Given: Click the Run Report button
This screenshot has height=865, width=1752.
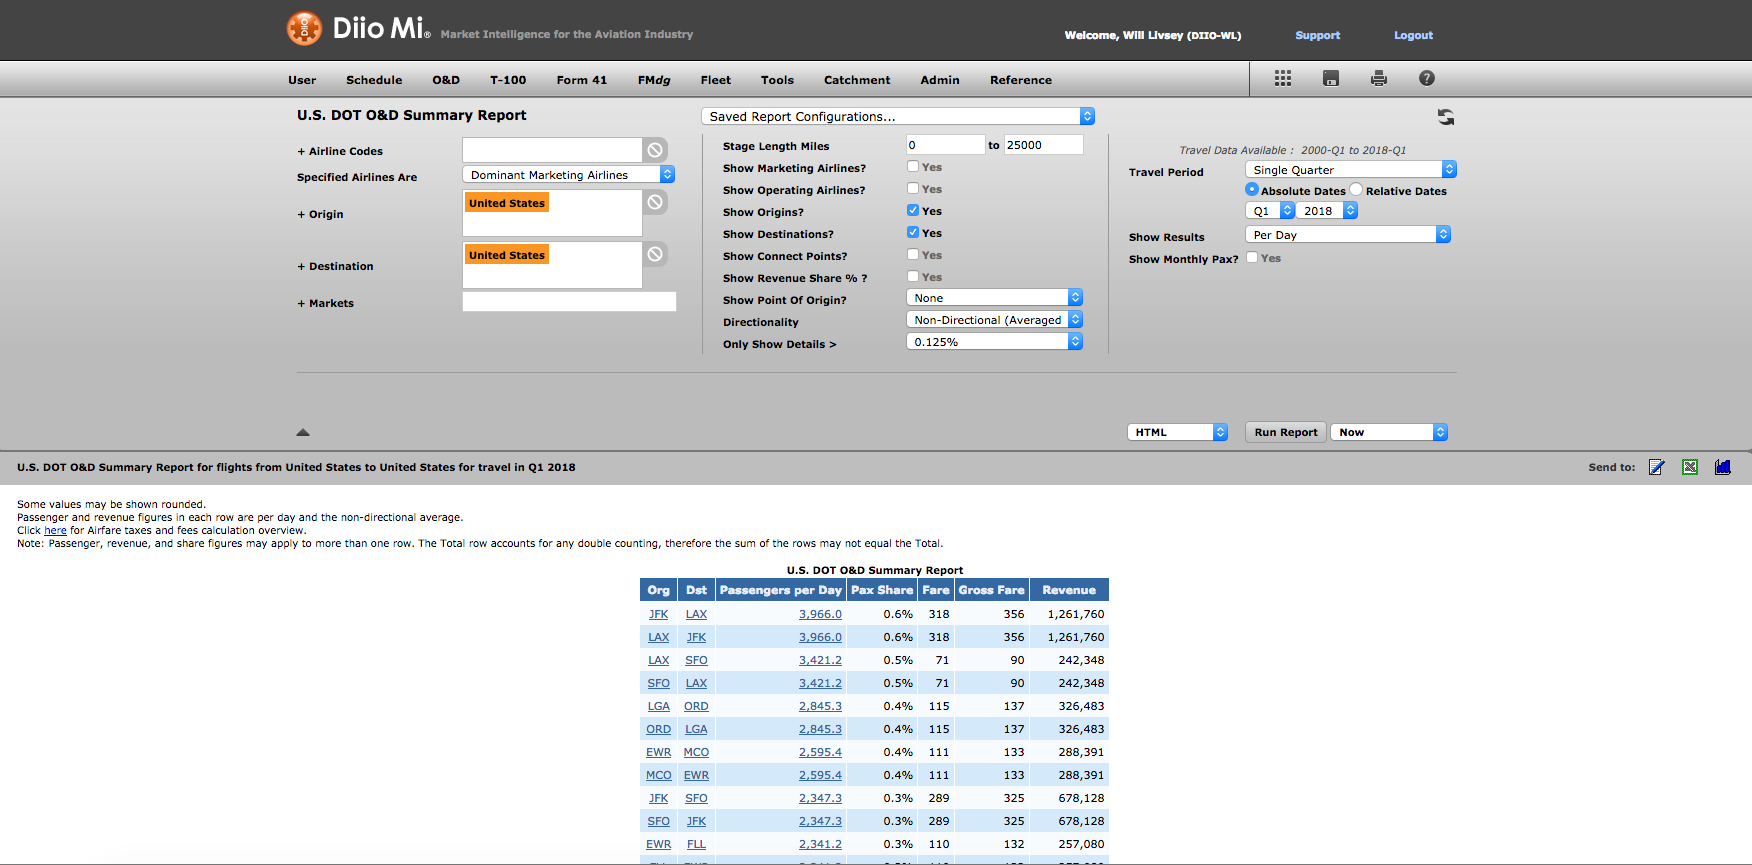Looking at the screenshot, I should pos(1286,432).
